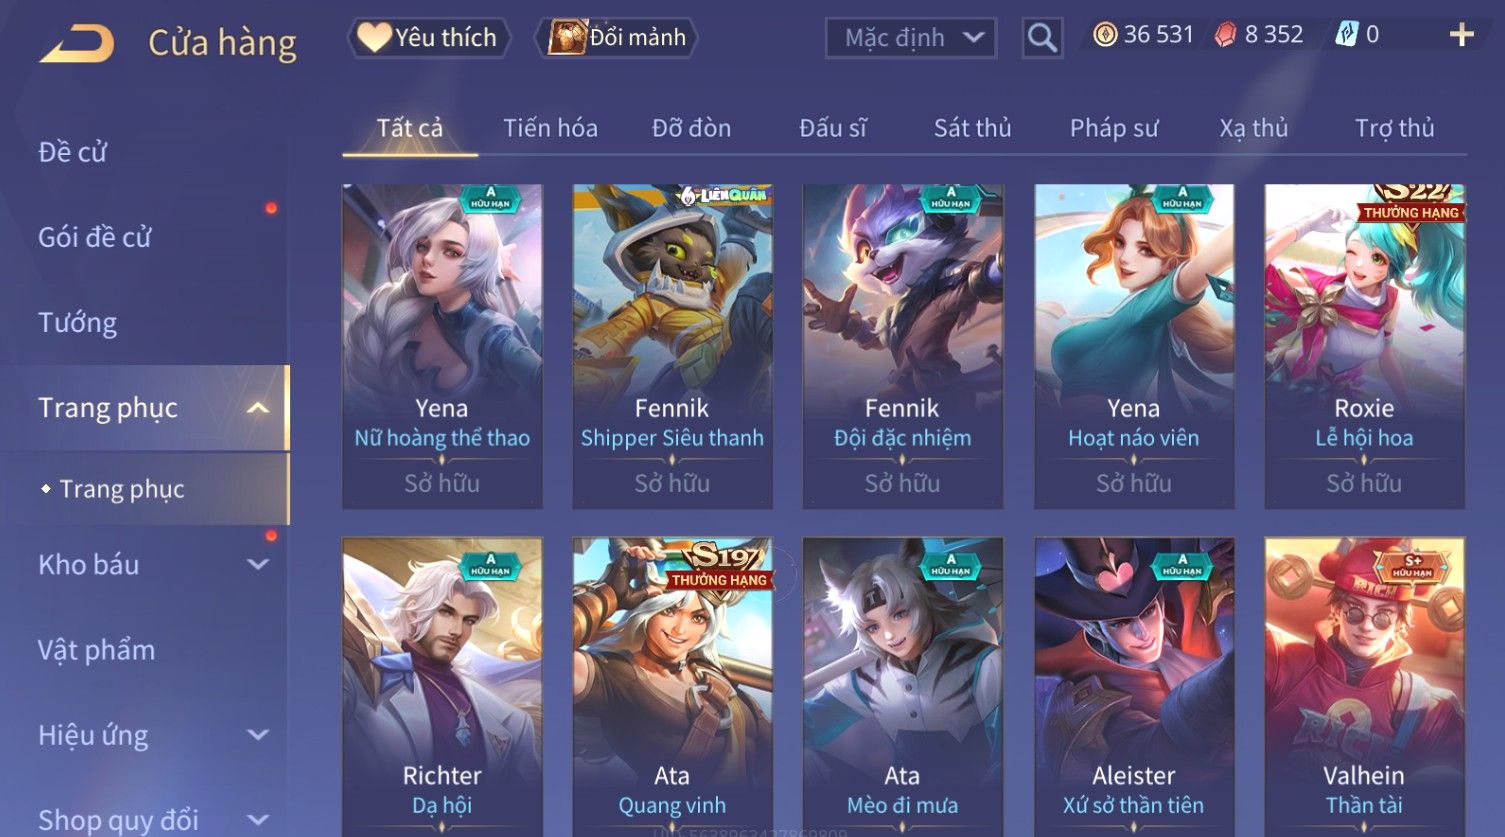1505x837 pixels.
Task: Tap the red gem currency icon
Action: click(1225, 35)
